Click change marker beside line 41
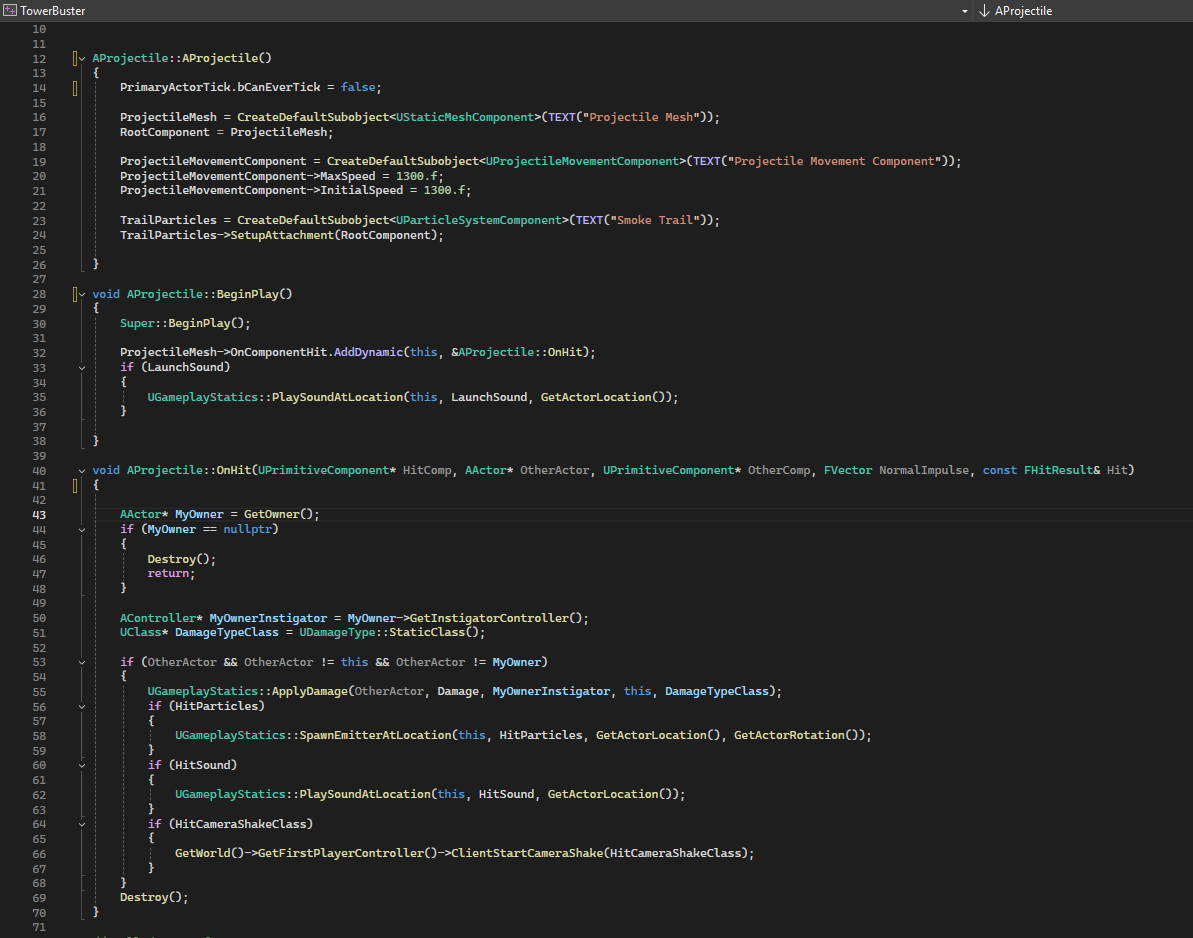 point(76,485)
